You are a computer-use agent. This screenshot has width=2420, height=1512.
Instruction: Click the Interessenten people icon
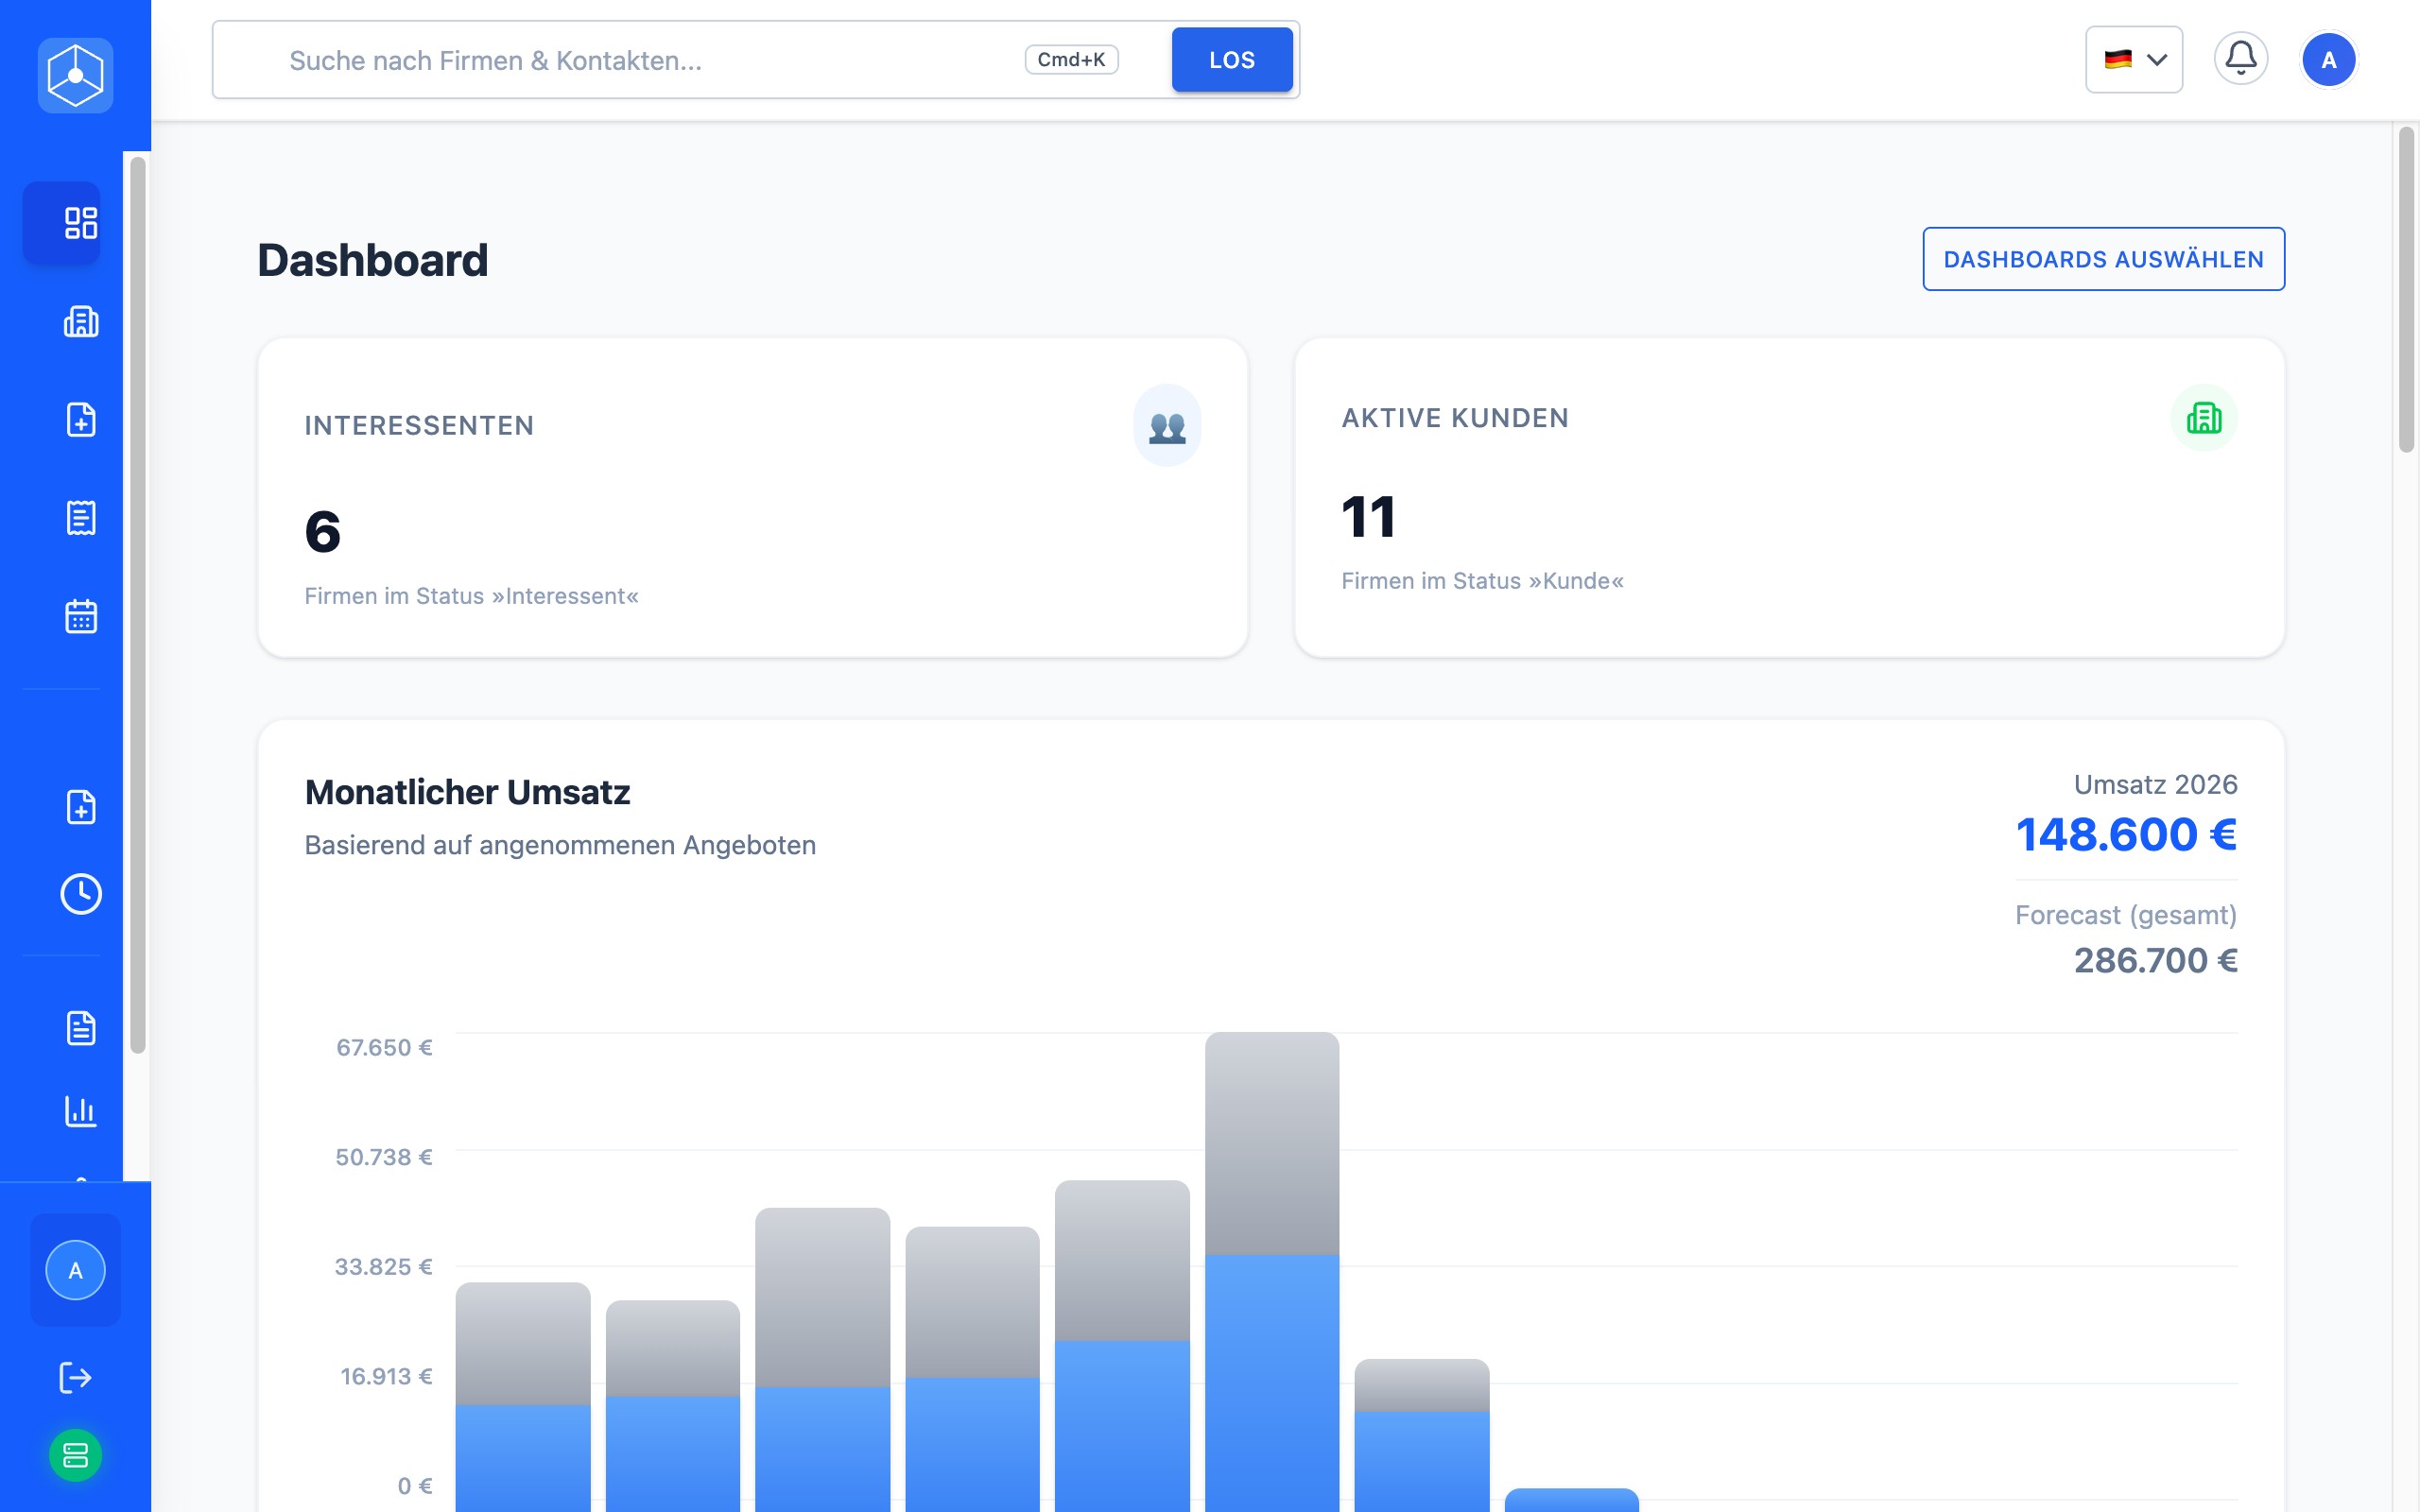(1167, 426)
